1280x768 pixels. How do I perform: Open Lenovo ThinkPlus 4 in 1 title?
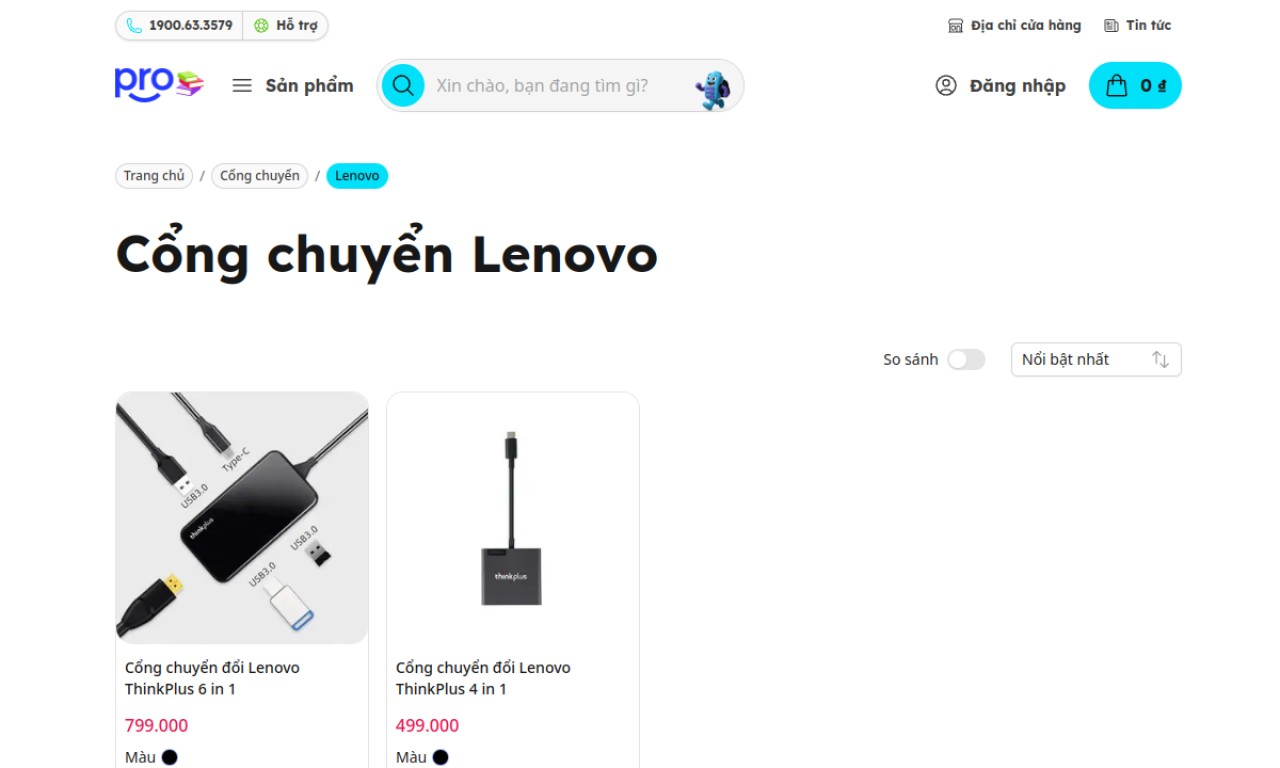point(483,678)
